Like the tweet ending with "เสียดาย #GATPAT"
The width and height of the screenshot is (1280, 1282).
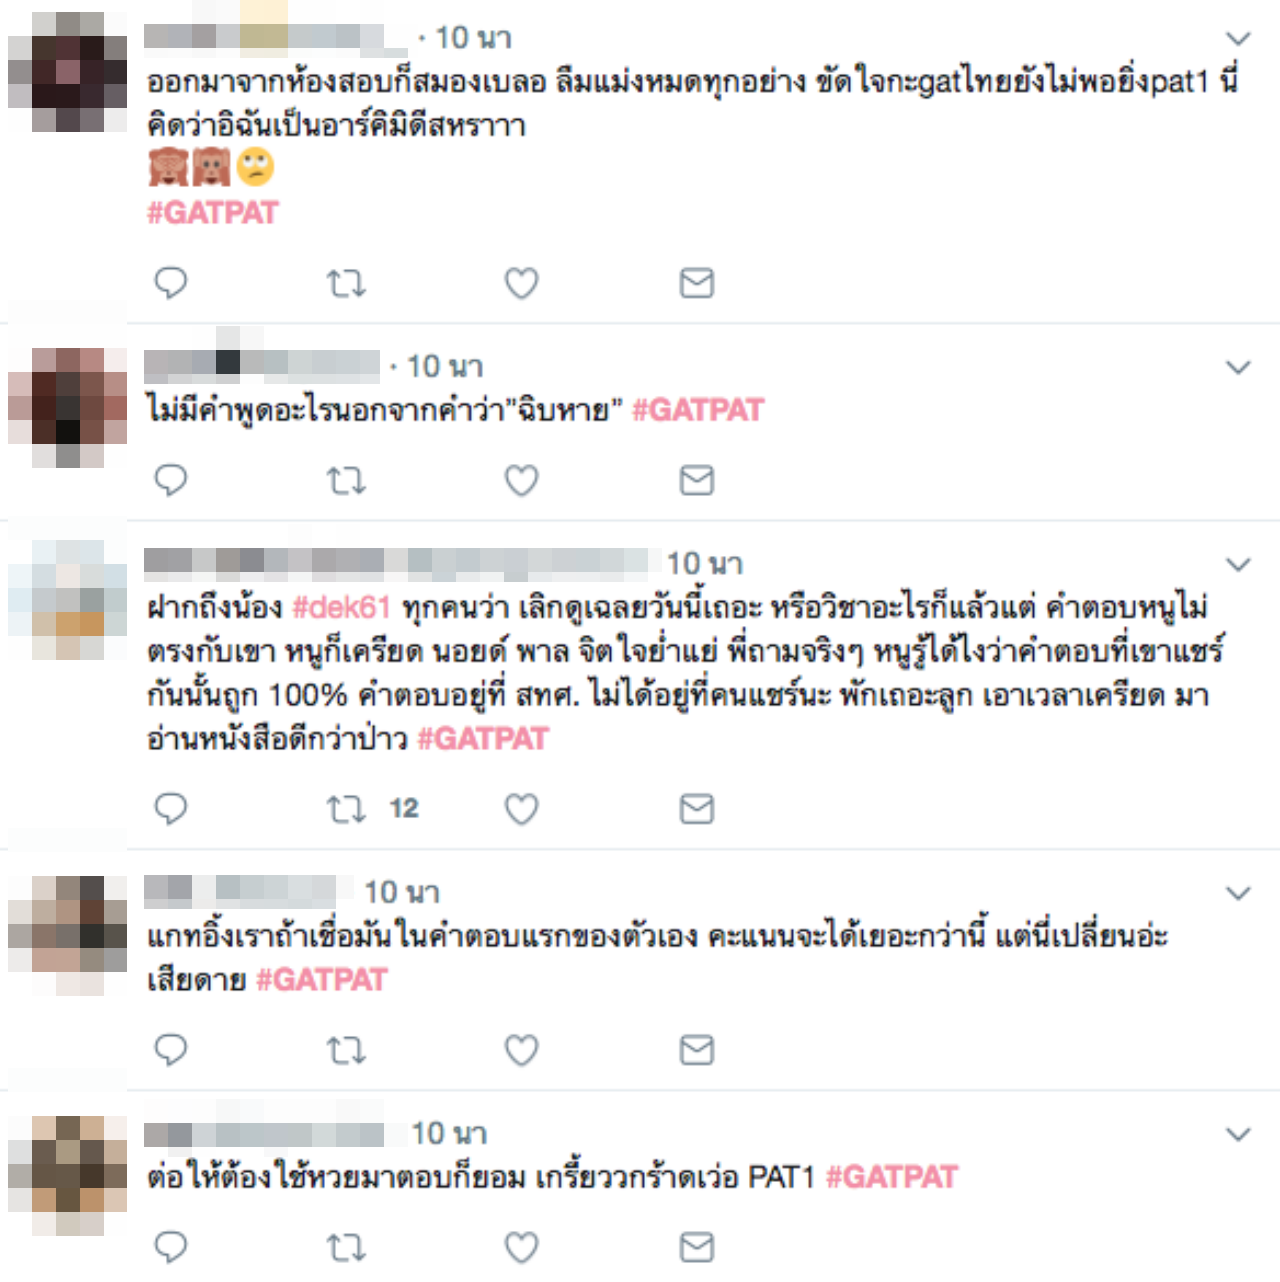click(521, 1050)
